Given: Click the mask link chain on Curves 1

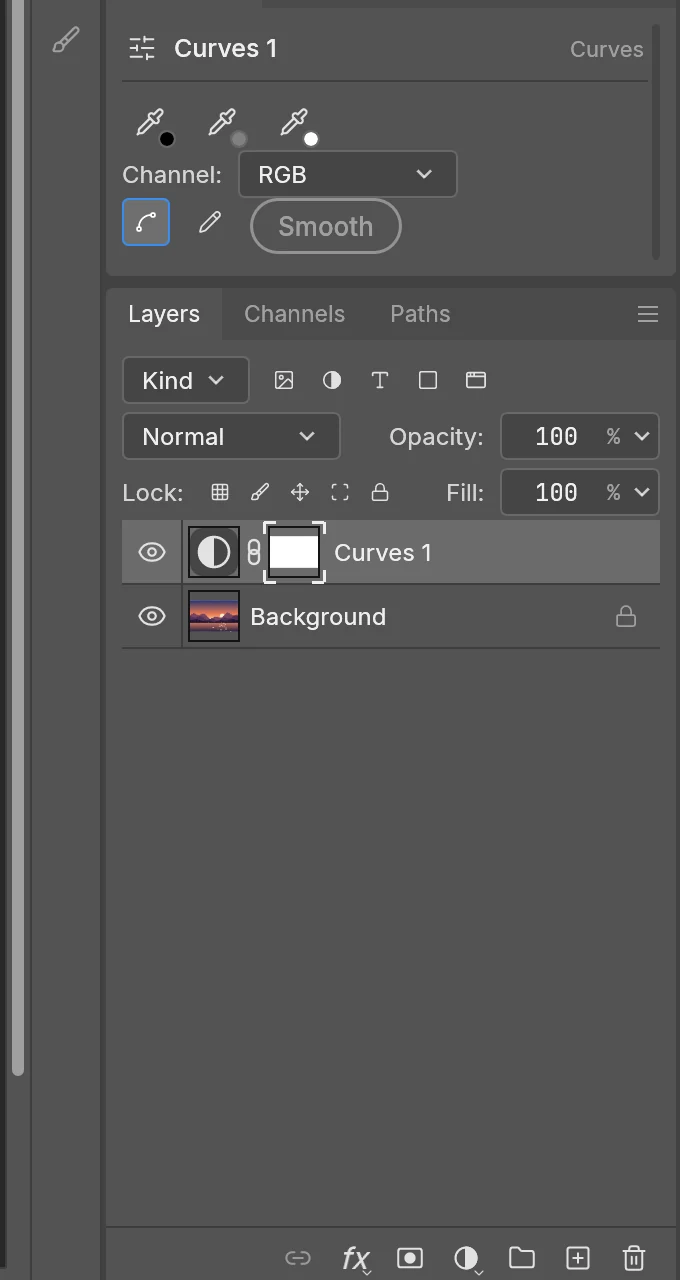Looking at the screenshot, I should [254, 552].
